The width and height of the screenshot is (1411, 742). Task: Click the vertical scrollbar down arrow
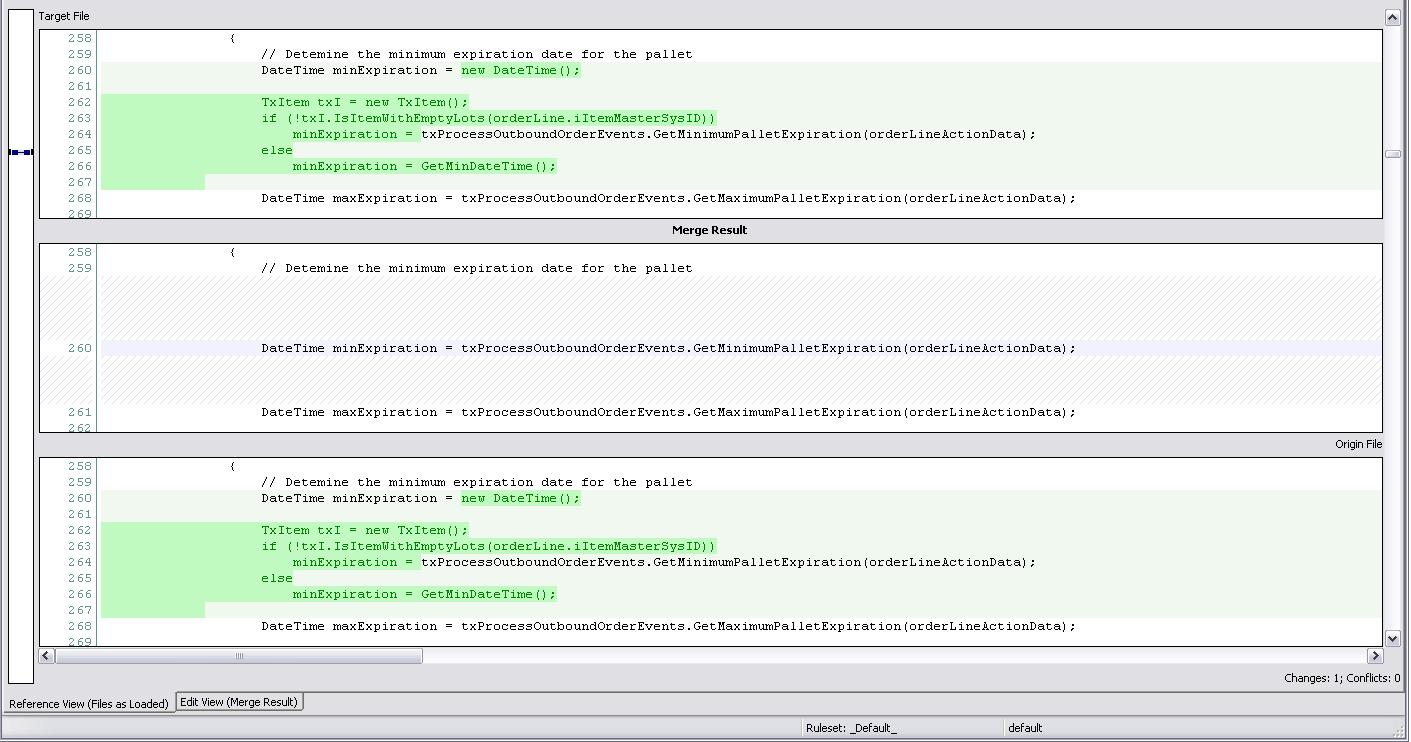click(1392, 638)
